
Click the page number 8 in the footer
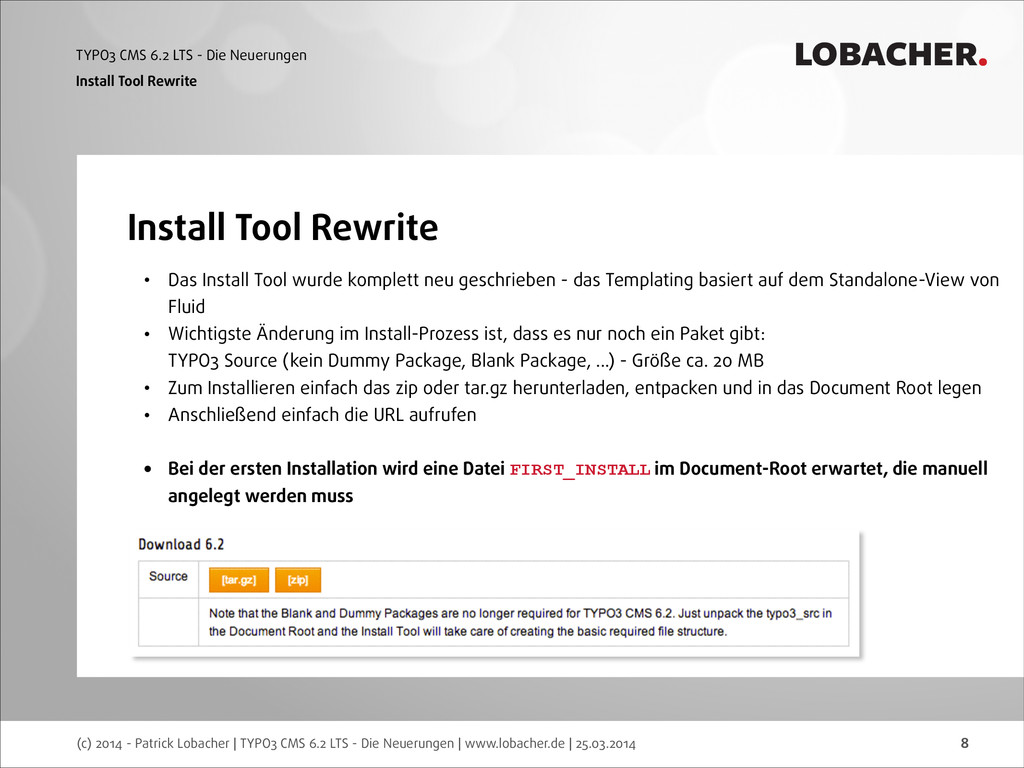point(965,743)
